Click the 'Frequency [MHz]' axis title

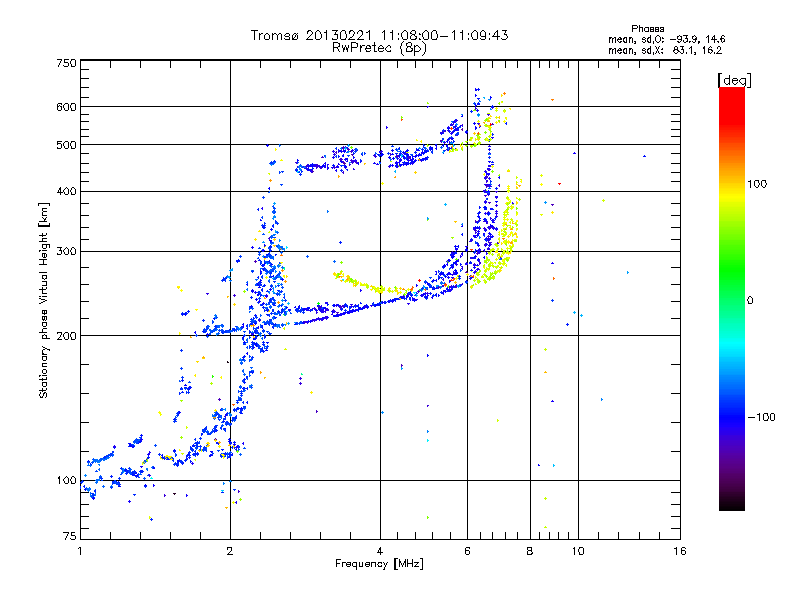point(379,564)
